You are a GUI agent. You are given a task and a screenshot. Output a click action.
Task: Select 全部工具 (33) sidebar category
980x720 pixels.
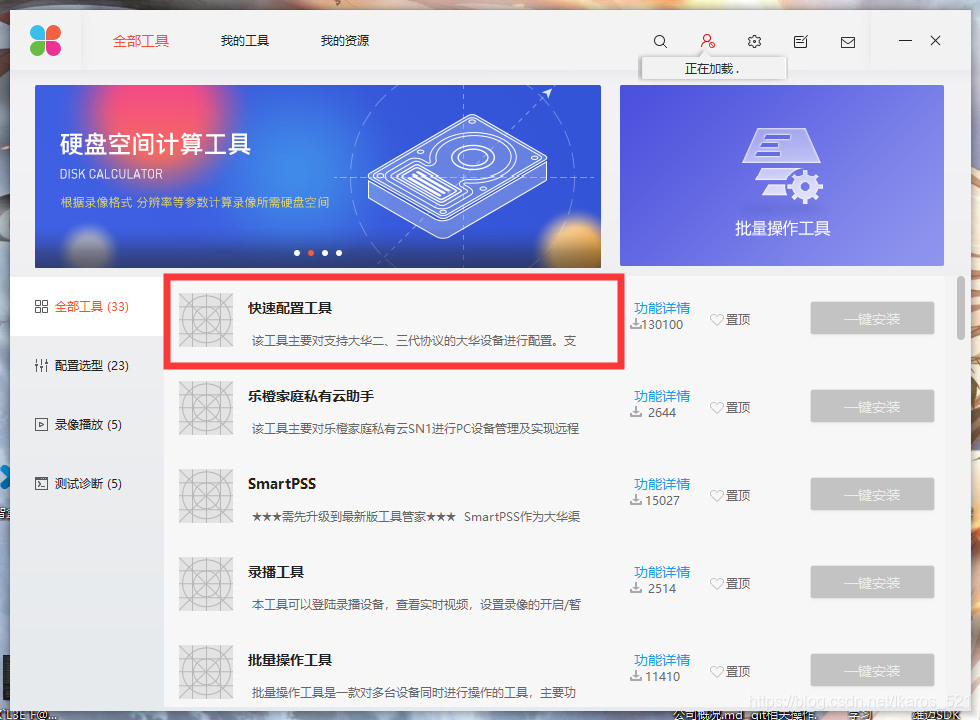(x=87, y=306)
